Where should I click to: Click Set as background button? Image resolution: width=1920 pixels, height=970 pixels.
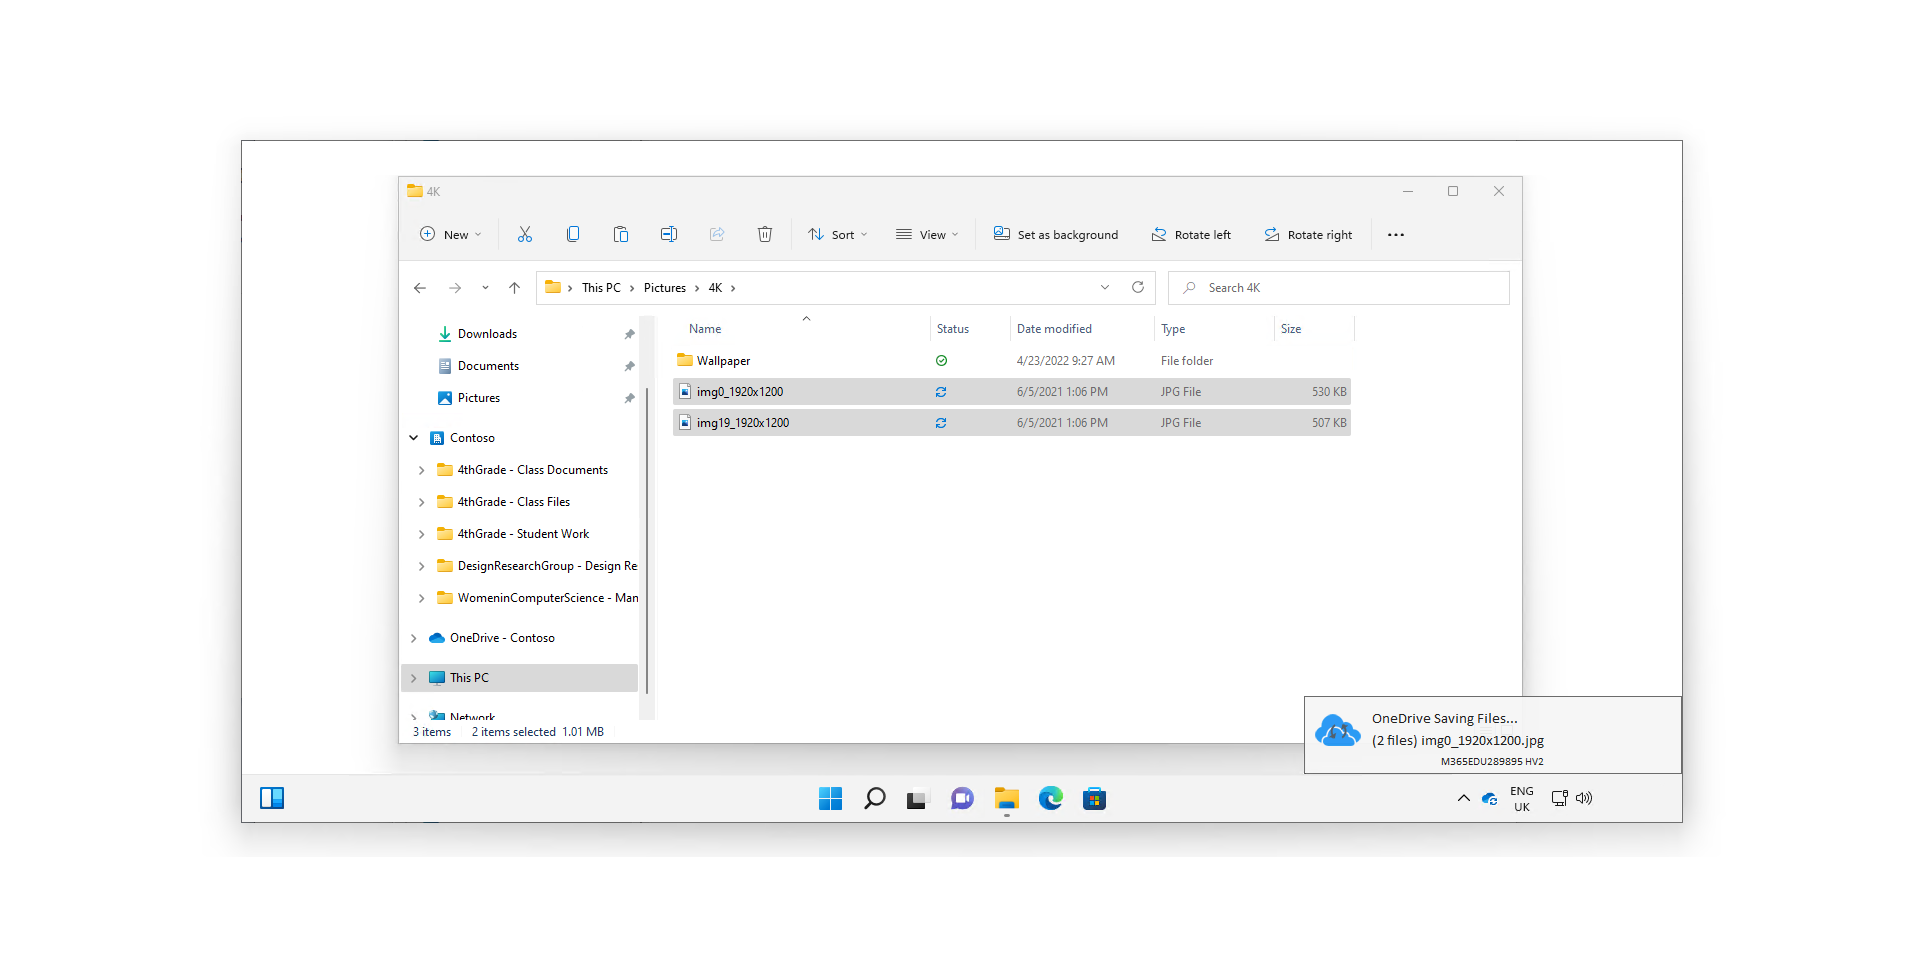coord(1056,235)
